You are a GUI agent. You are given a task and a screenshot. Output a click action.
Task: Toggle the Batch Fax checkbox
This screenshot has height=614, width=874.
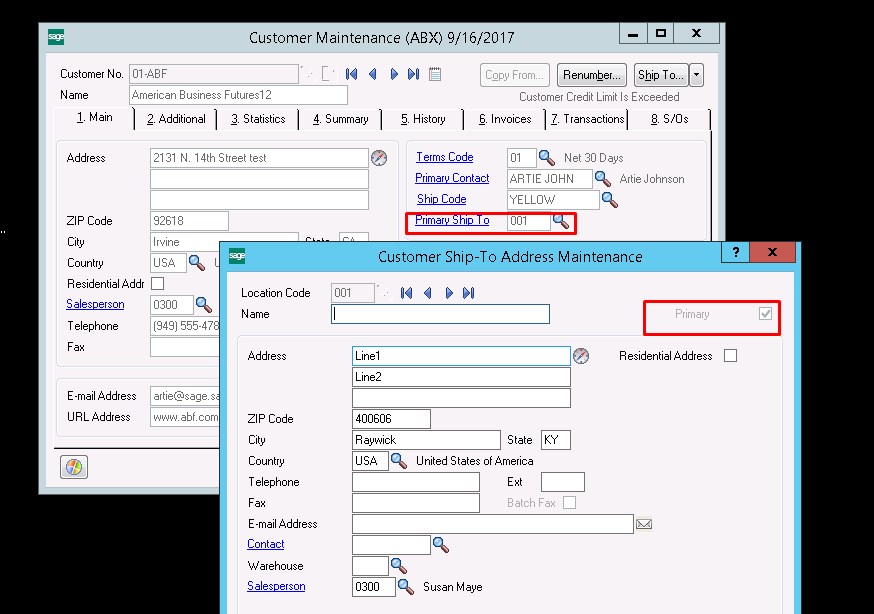click(569, 503)
